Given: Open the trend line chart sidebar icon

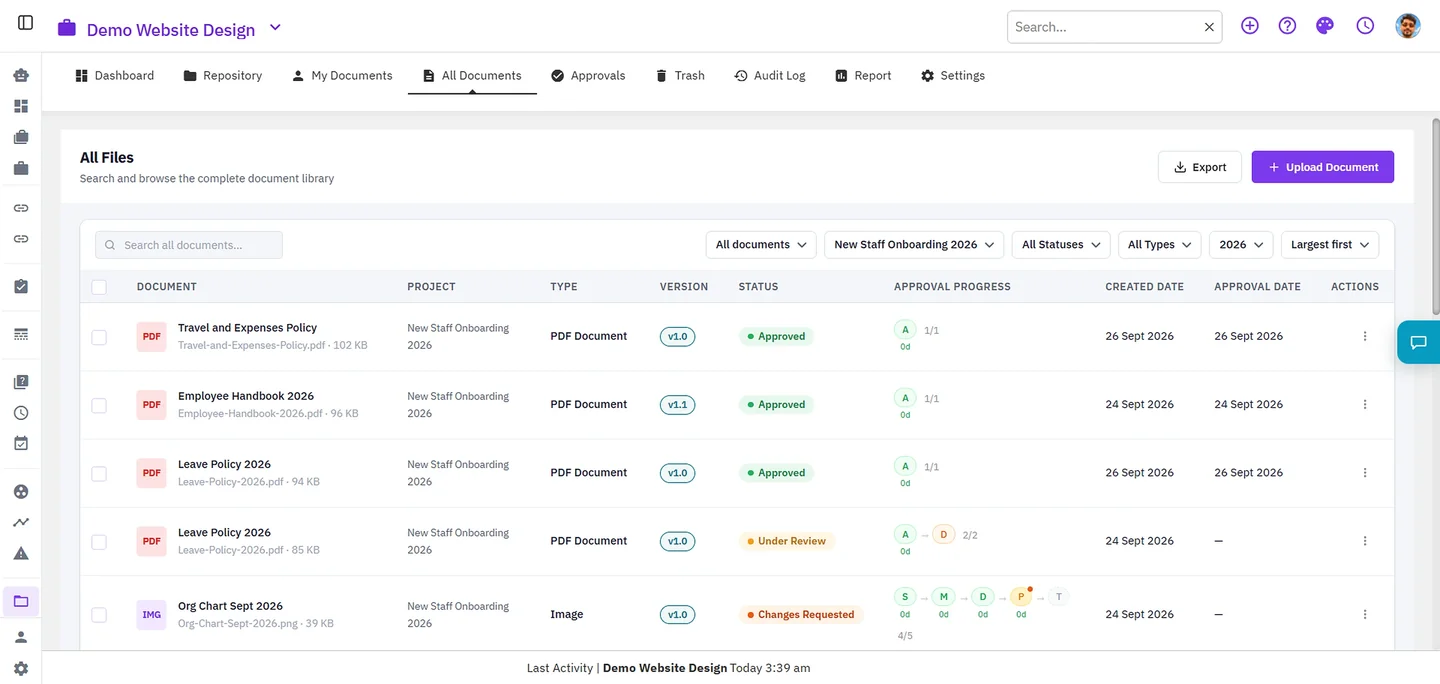Looking at the screenshot, I should tap(21, 522).
